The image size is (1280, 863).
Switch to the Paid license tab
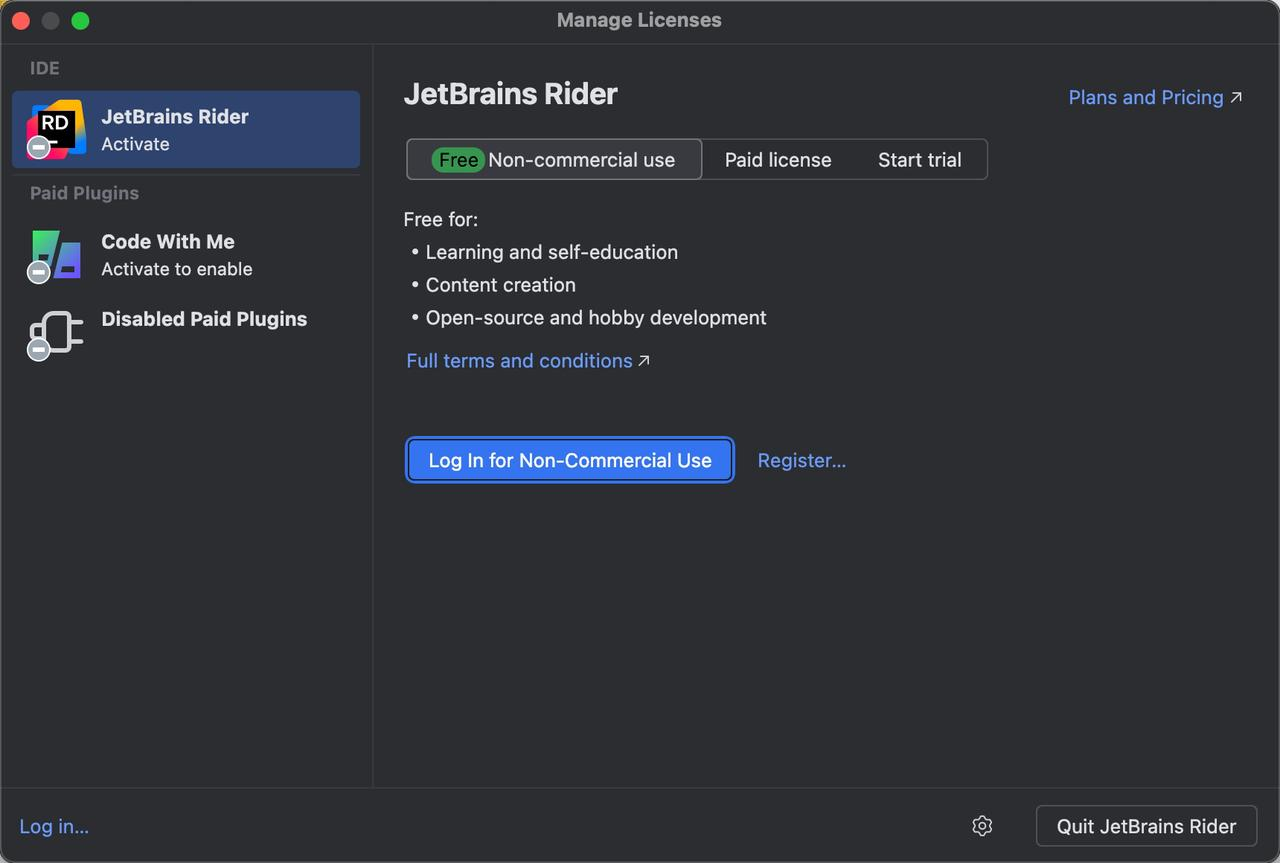[778, 160]
